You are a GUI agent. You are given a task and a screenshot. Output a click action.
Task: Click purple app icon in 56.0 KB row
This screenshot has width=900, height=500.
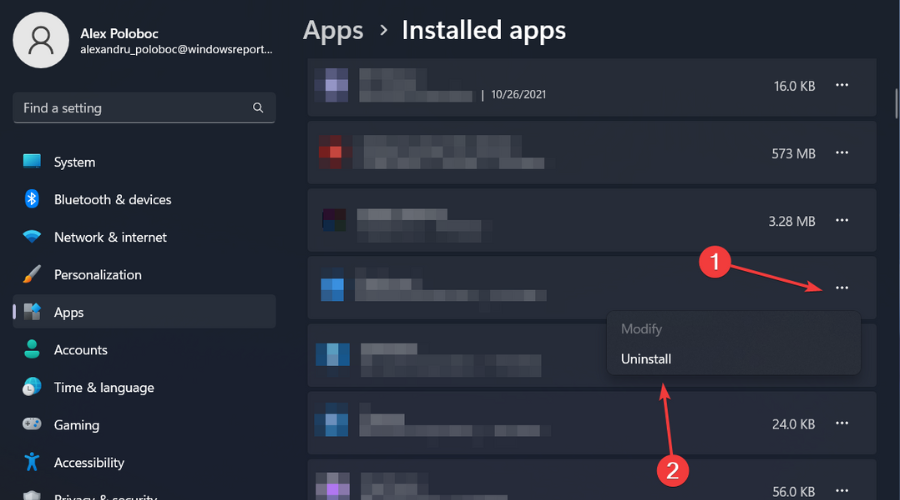[332, 486]
